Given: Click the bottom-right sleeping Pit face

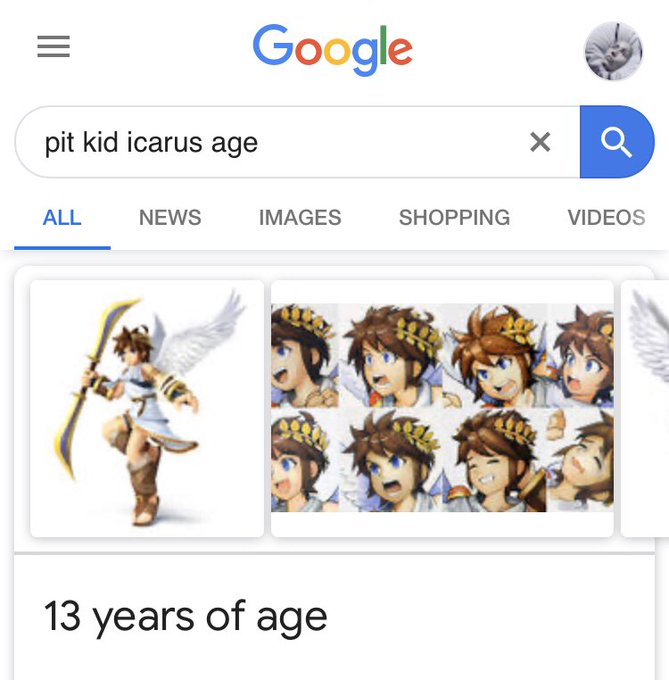Looking at the screenshot, I should (581, 460).
